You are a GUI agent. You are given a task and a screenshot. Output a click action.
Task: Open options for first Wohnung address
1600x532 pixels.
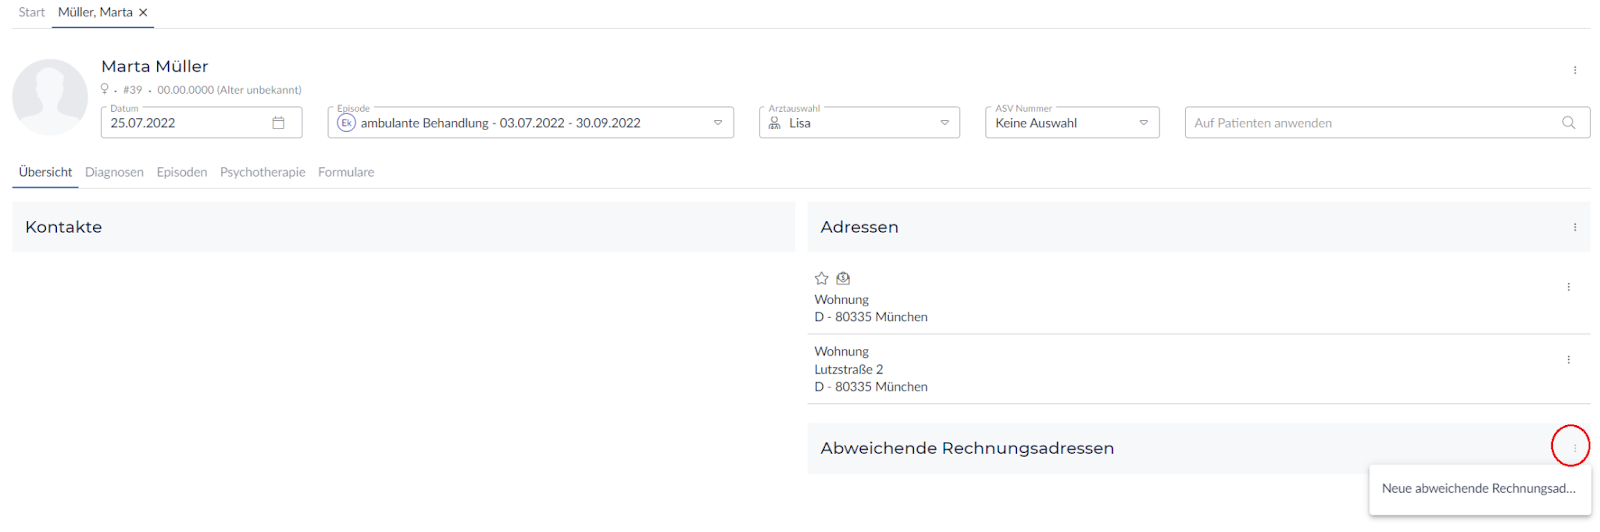(x=1568, y=287)
